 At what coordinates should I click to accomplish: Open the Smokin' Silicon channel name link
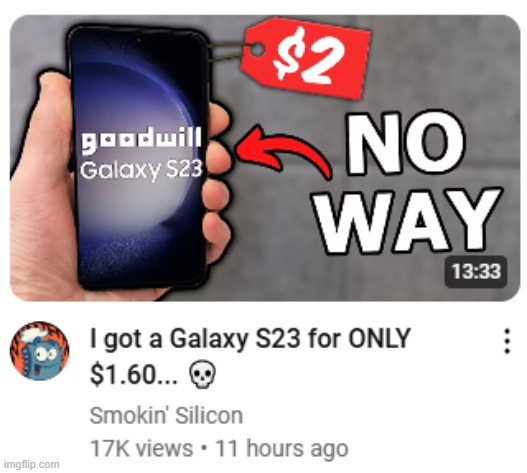pyautogui.click(x=166, y=416)
